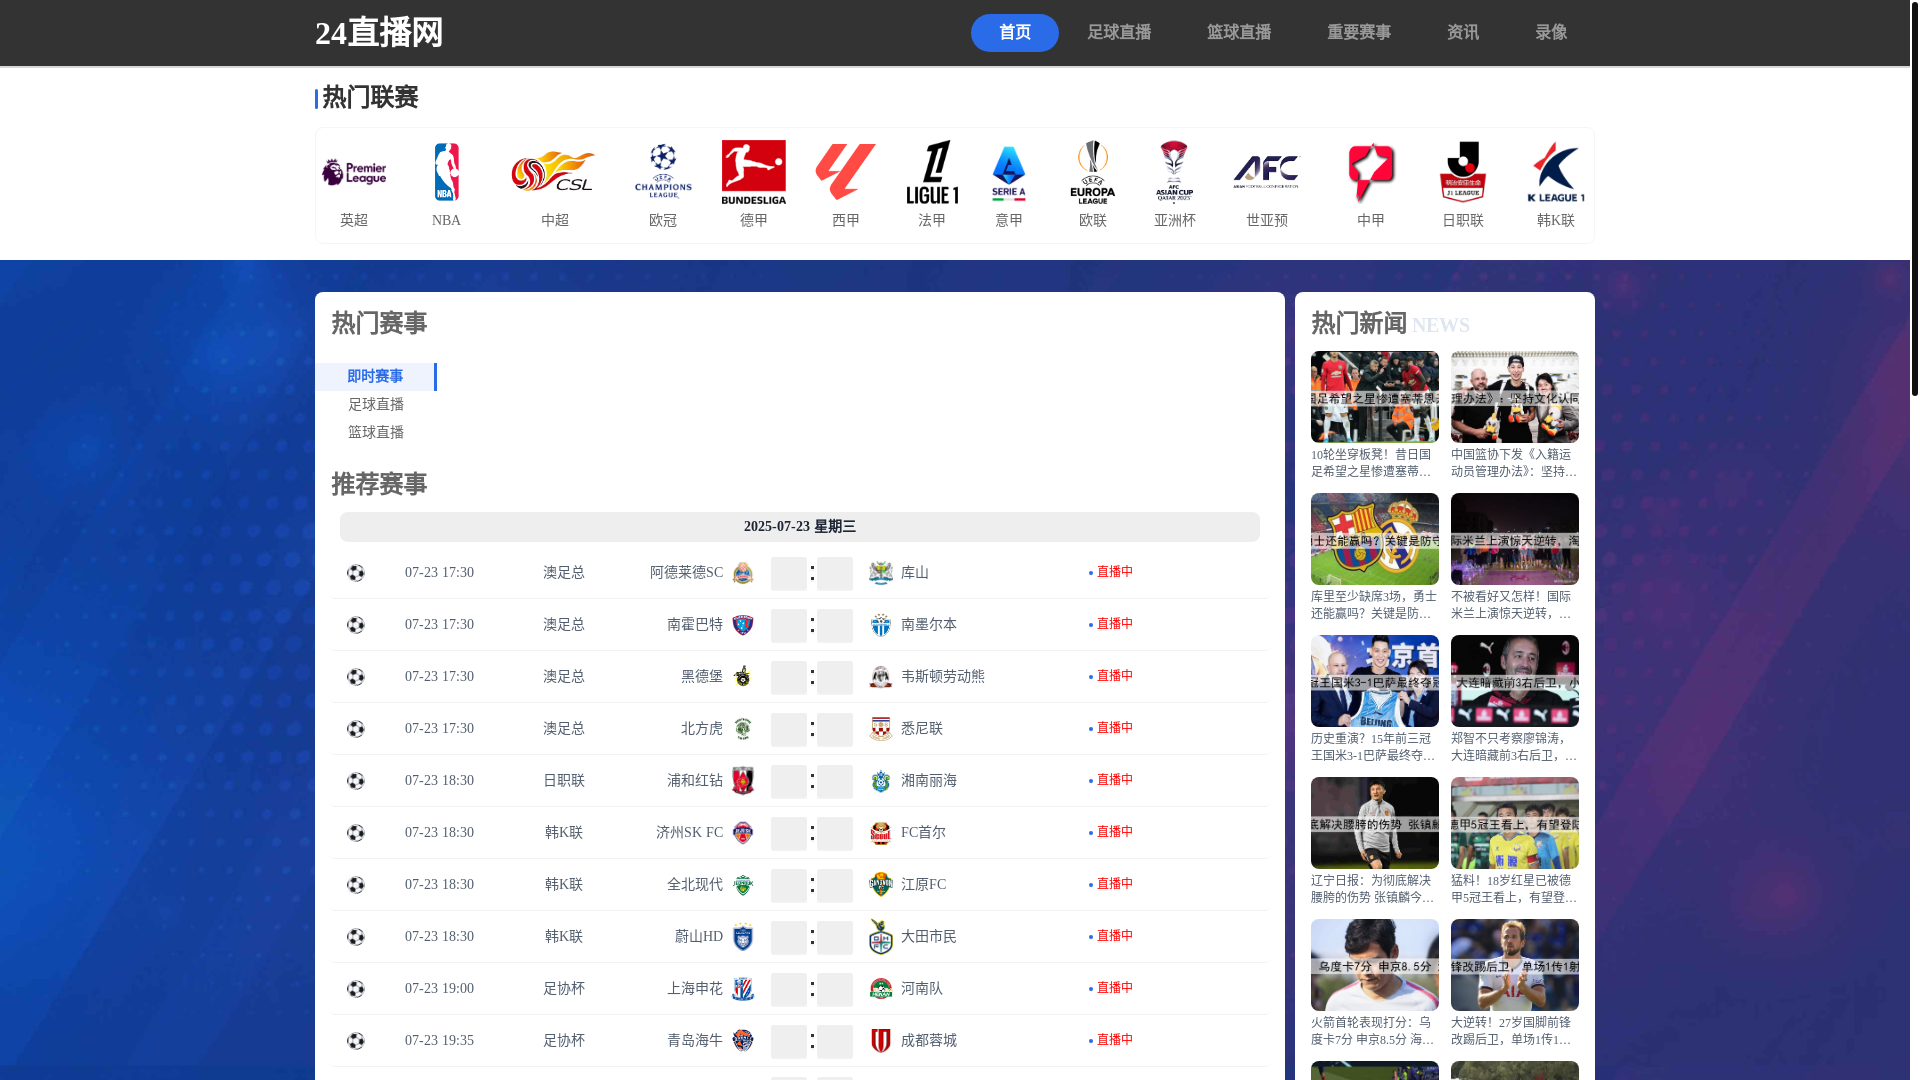
Task: Read the 郑智不只考察廖锦涛 news headline
Action: pyautogui.click(x=1515, y=747)
